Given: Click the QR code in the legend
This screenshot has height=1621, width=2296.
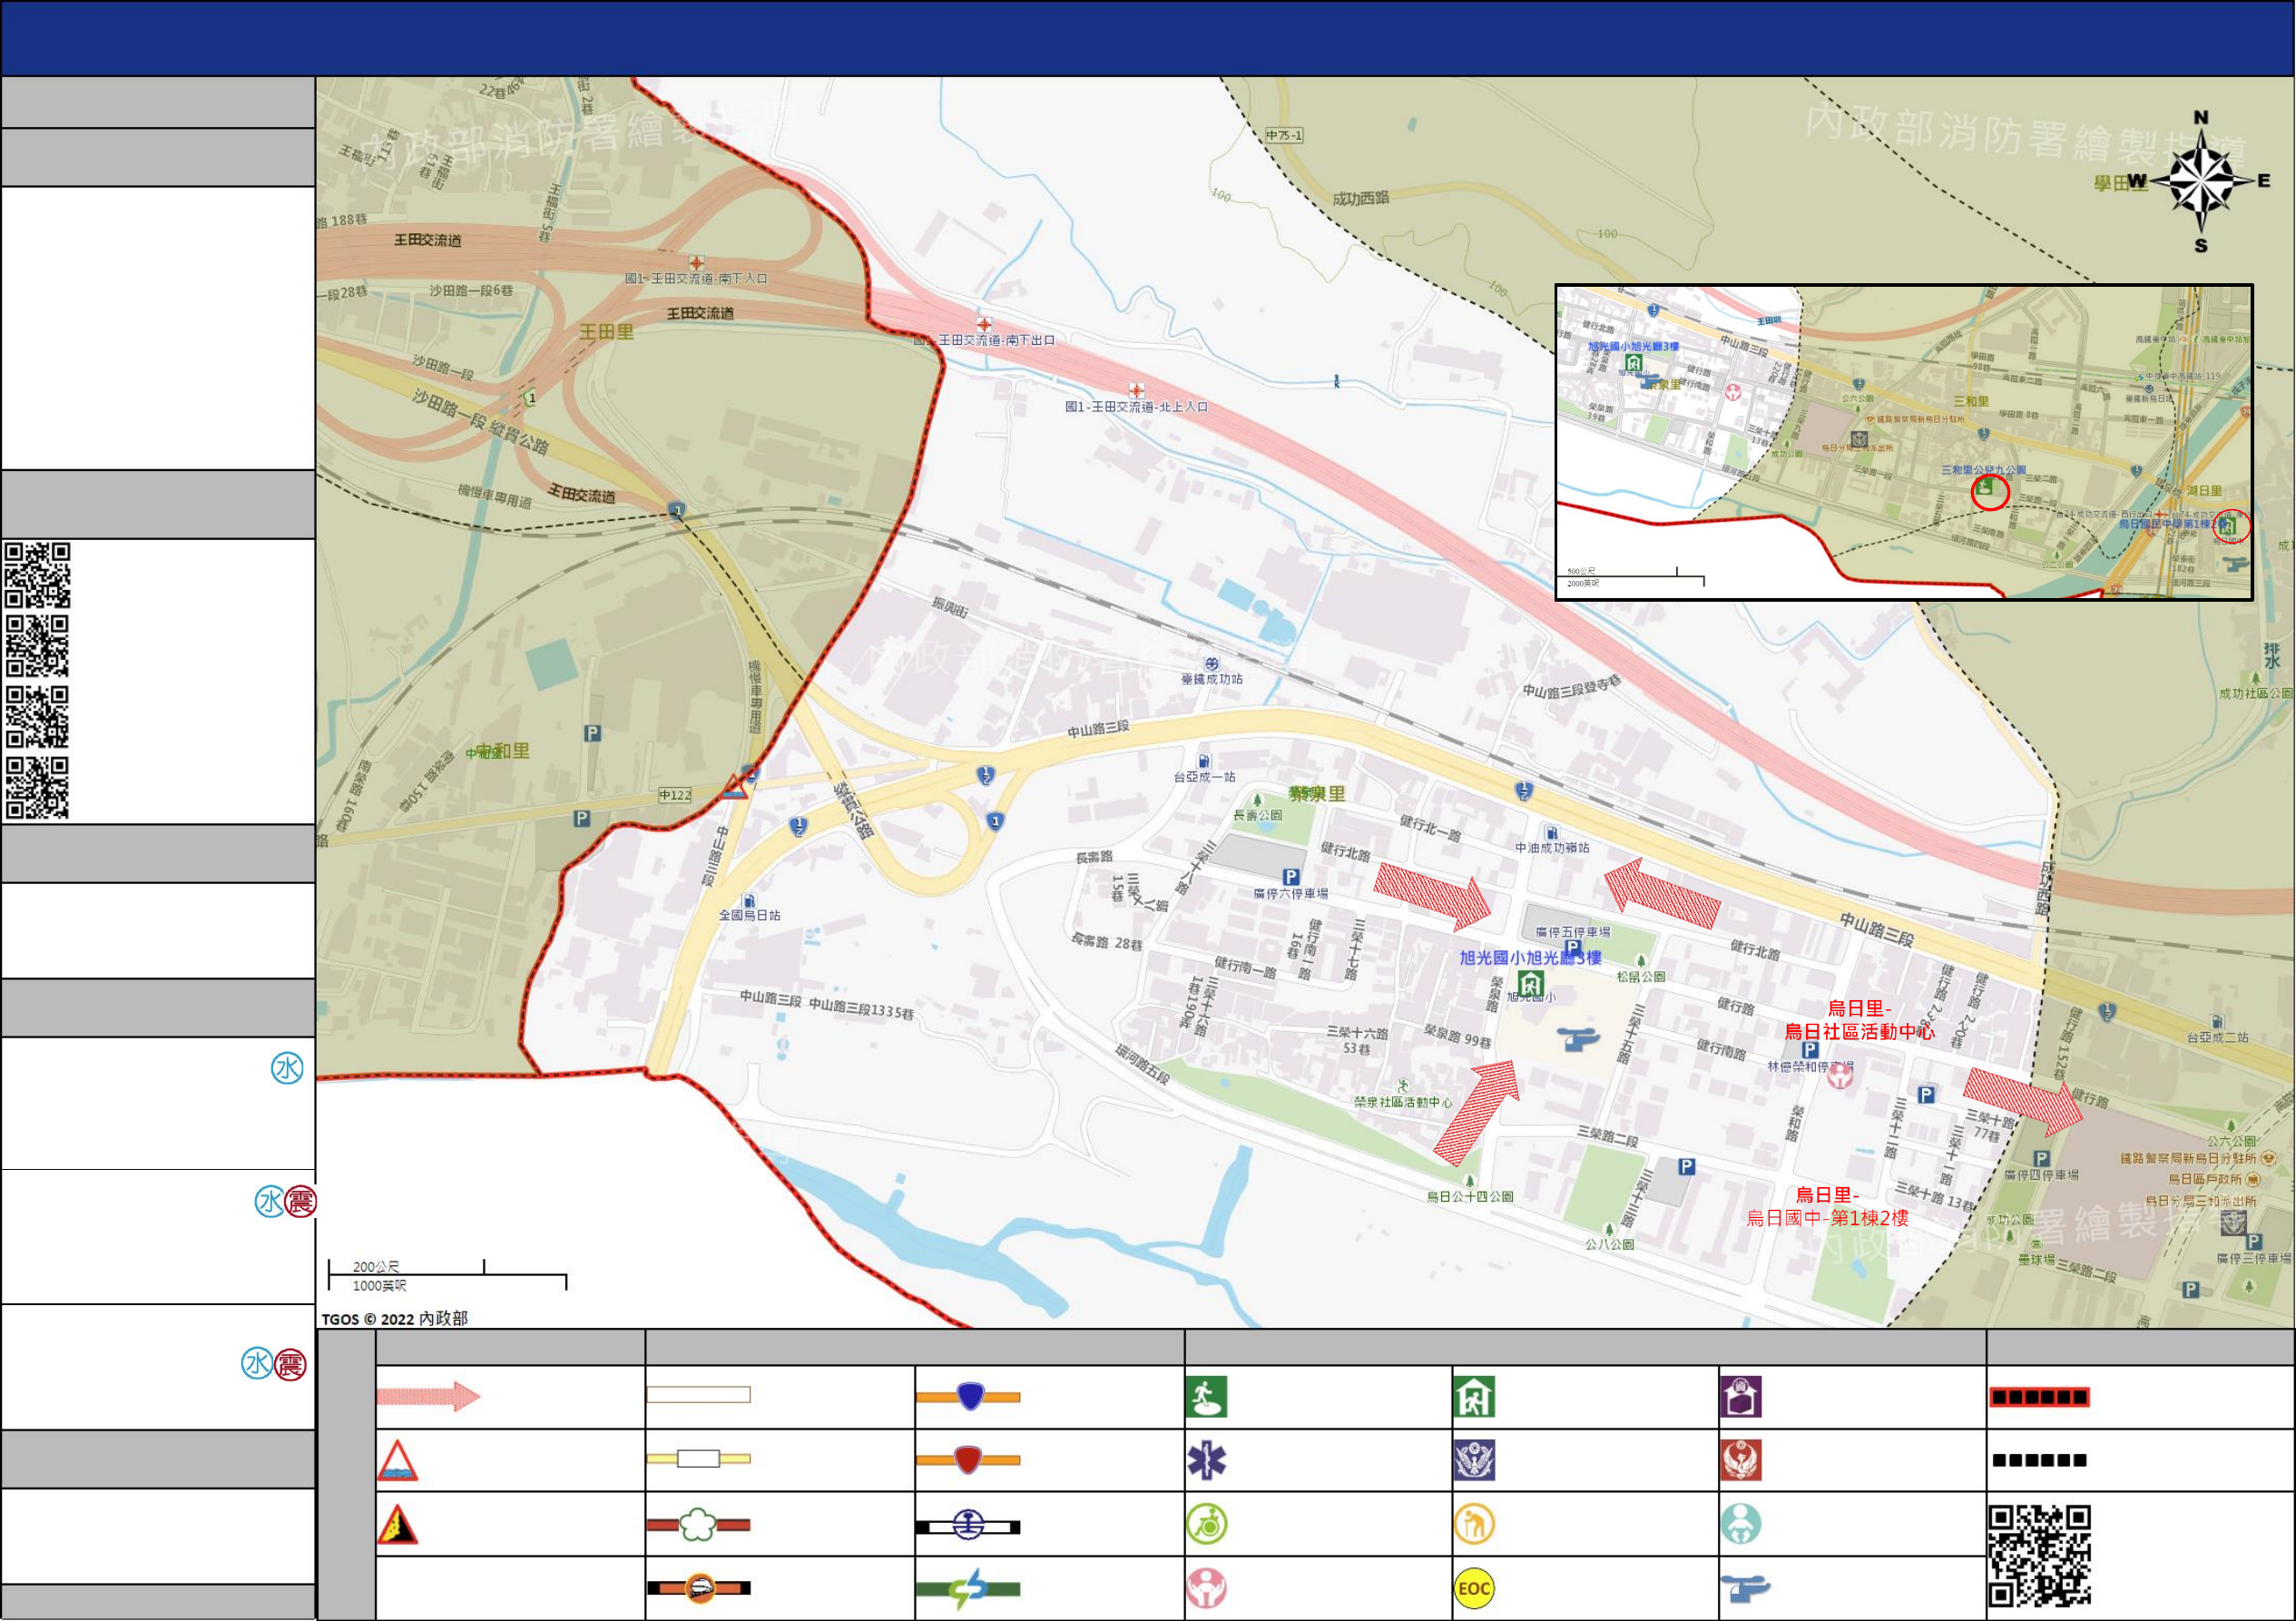Looking at the screenshot, I should (2039, 1555).
